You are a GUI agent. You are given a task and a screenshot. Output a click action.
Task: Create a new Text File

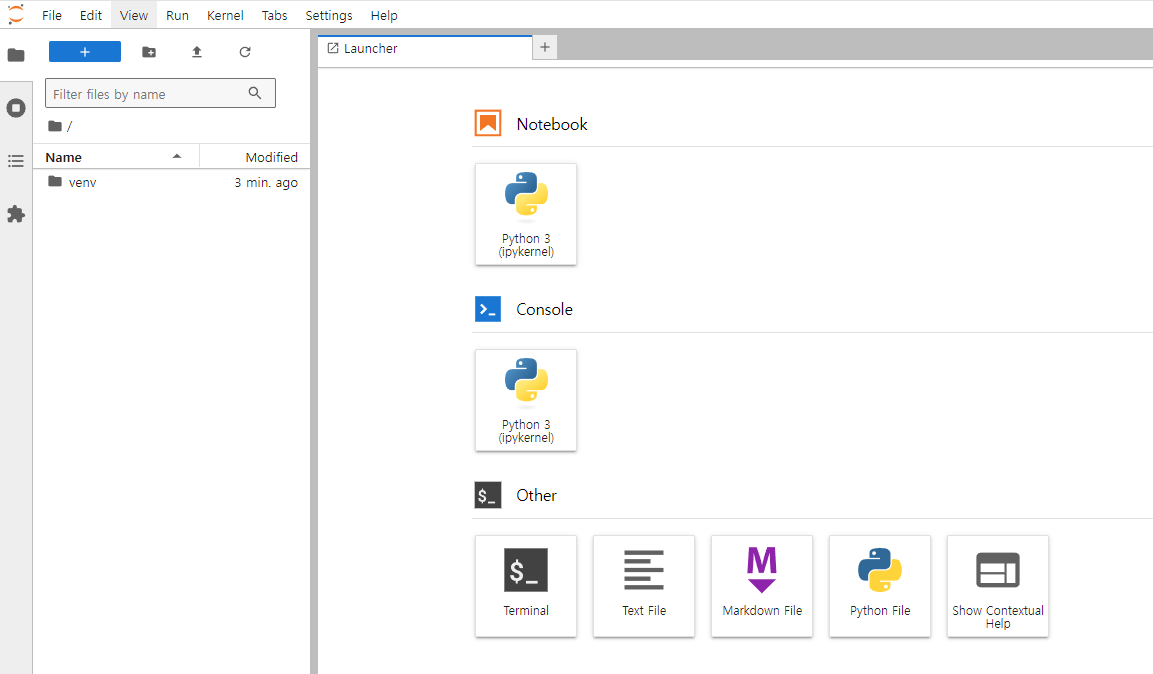(644, 586)
